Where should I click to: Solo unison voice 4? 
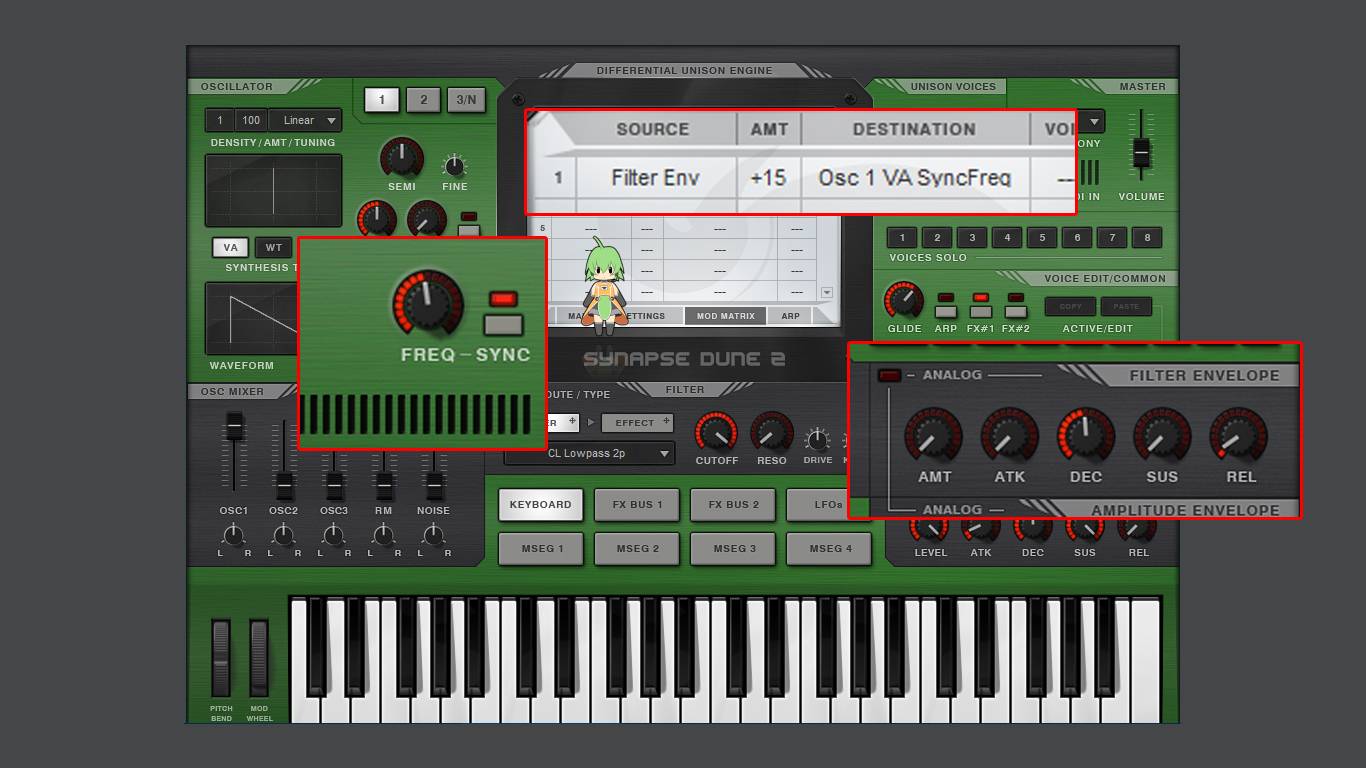click(x=1007, y=238)
